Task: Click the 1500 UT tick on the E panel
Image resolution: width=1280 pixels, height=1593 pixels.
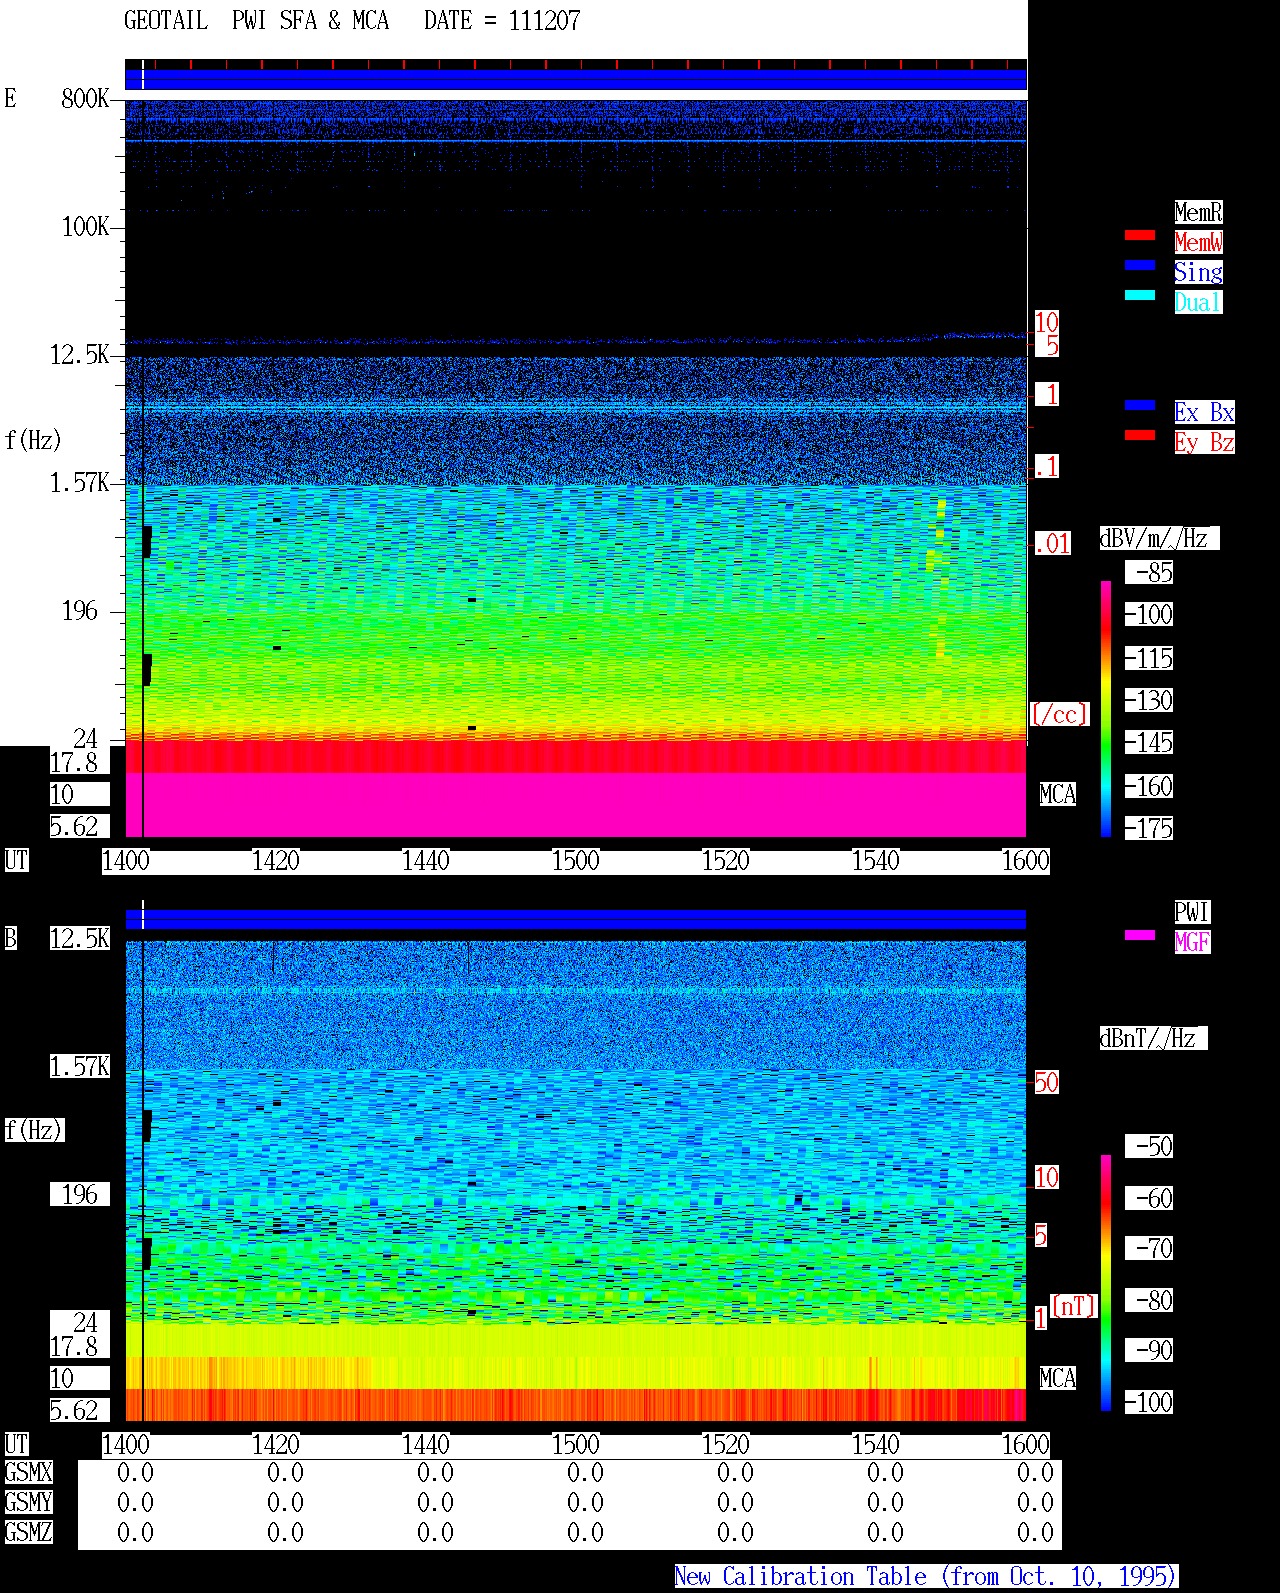Action: click(576, 861)
